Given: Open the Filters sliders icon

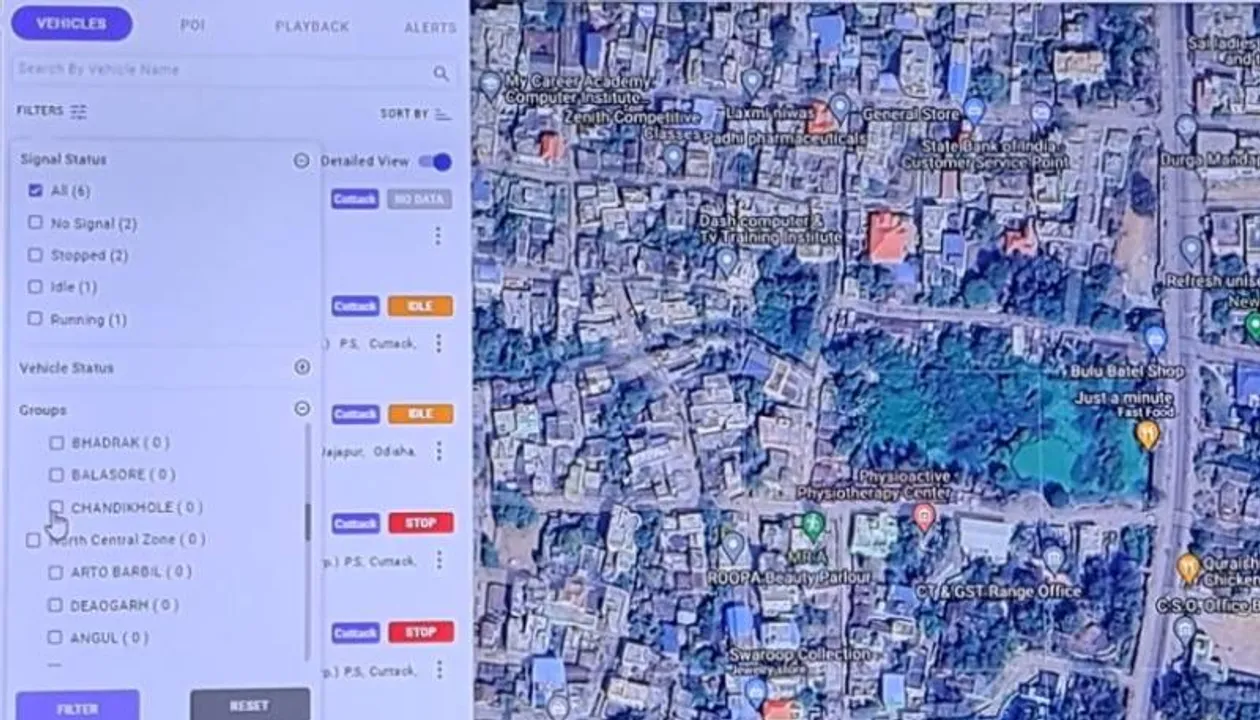Looking at the screenshot, I should pyautogui.click(x=78, y=112).
